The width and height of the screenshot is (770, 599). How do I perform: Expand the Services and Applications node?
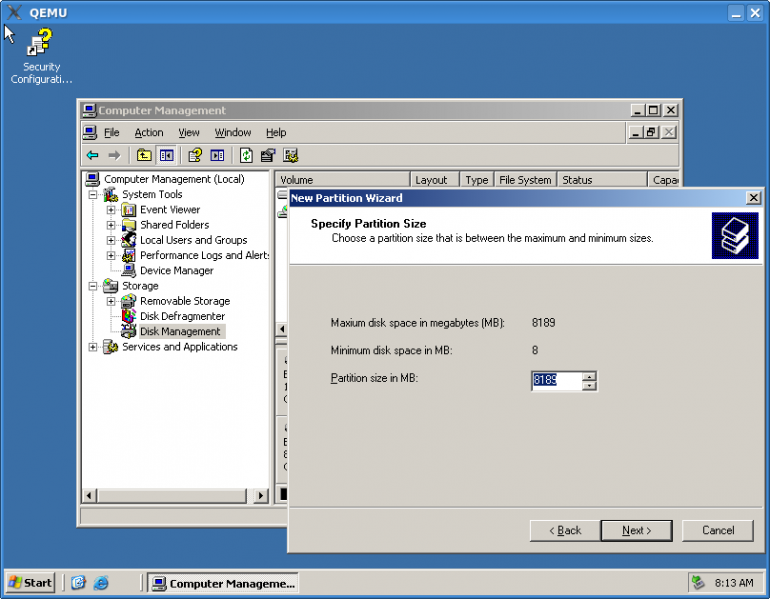(x=93, y=347)
